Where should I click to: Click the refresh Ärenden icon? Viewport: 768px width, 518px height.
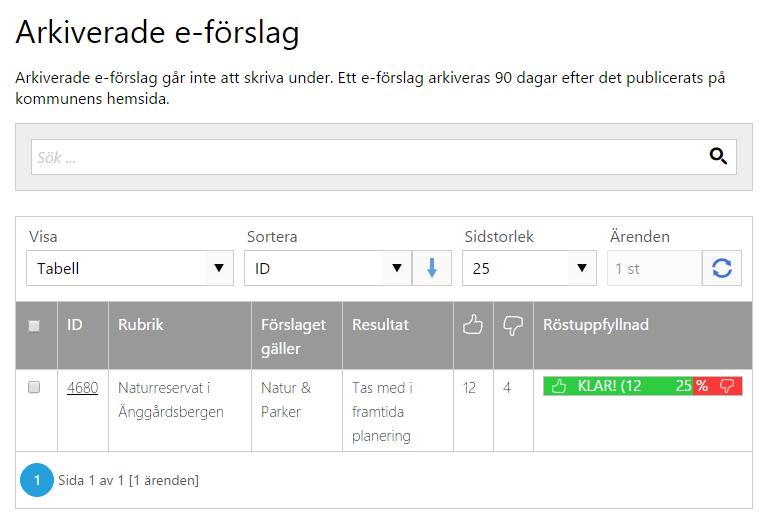(x=721, y=268)
